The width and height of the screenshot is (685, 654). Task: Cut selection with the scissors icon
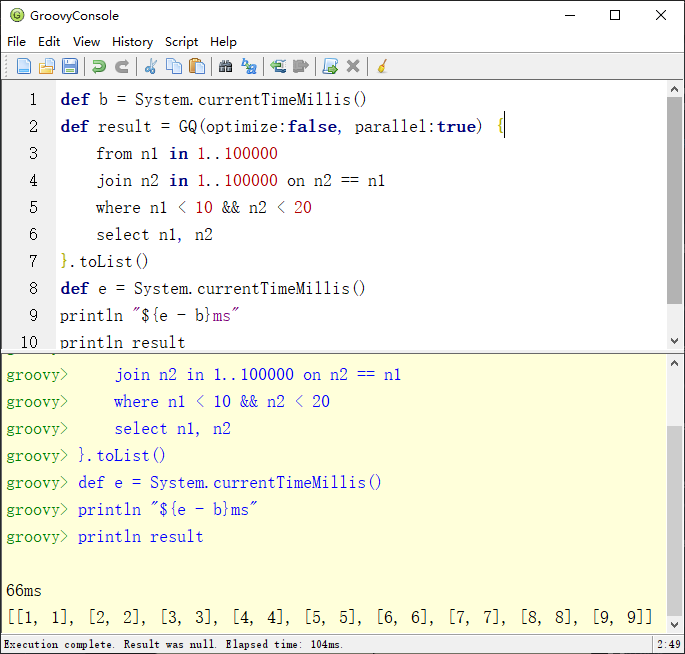151,66
